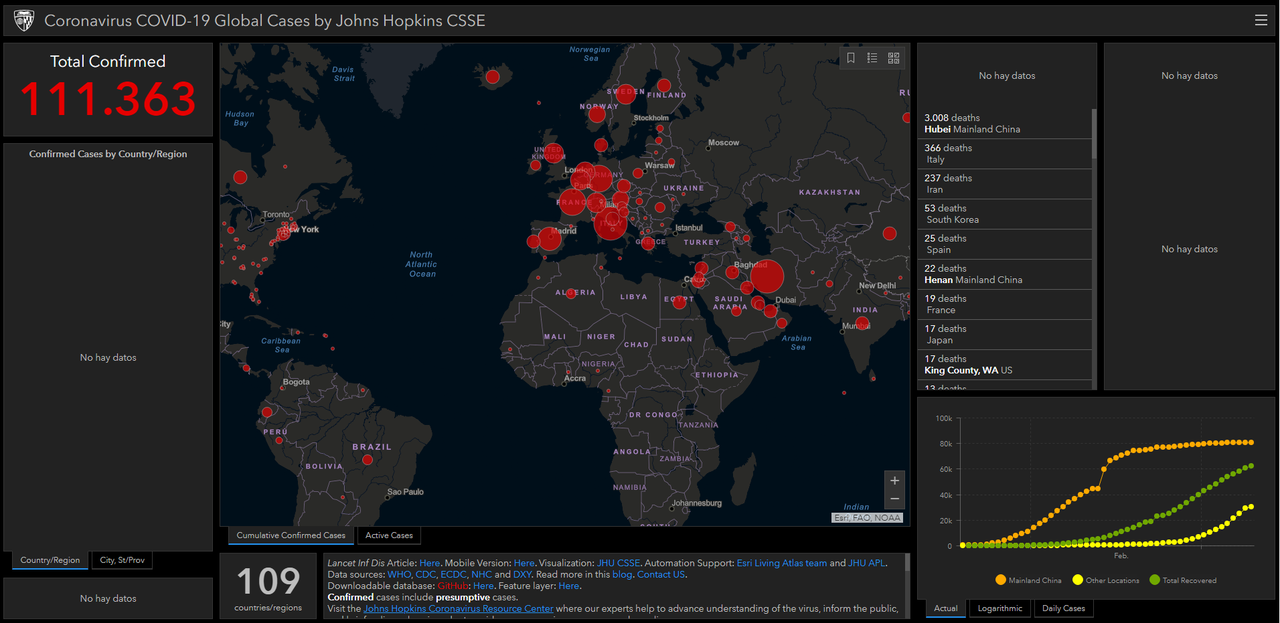Open the DXY data source link
This screenshot has height=623, width=1280.
[x=522, y=575]
